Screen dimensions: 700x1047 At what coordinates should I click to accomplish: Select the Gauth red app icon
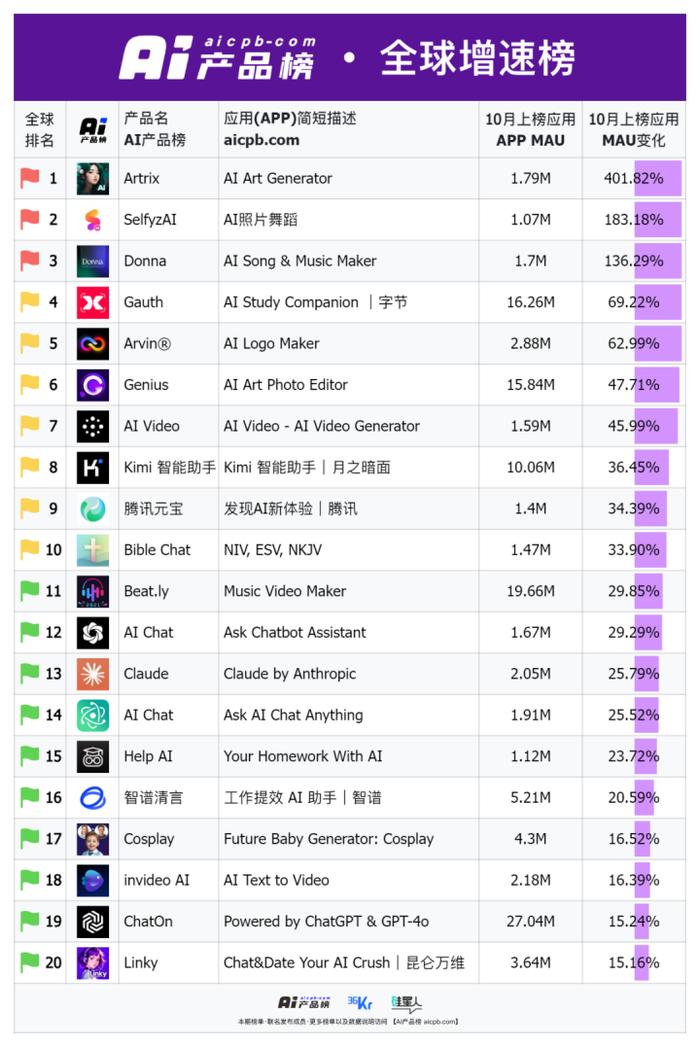point(93,302)
